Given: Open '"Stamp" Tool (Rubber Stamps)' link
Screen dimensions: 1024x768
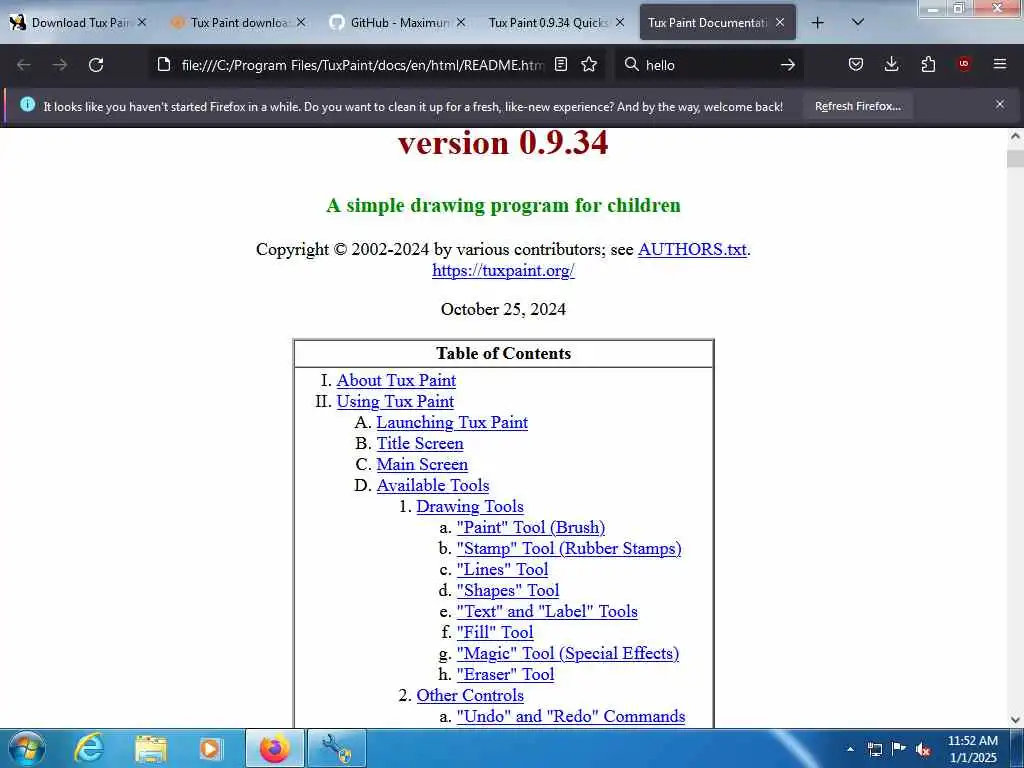Looking at the screenshot, I should [x=569, y=548].
